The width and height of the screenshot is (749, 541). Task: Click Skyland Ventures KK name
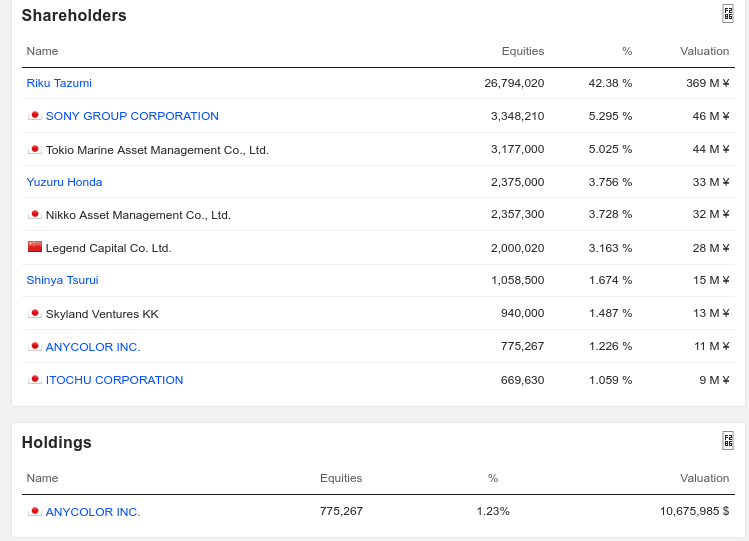pos(102,314)
